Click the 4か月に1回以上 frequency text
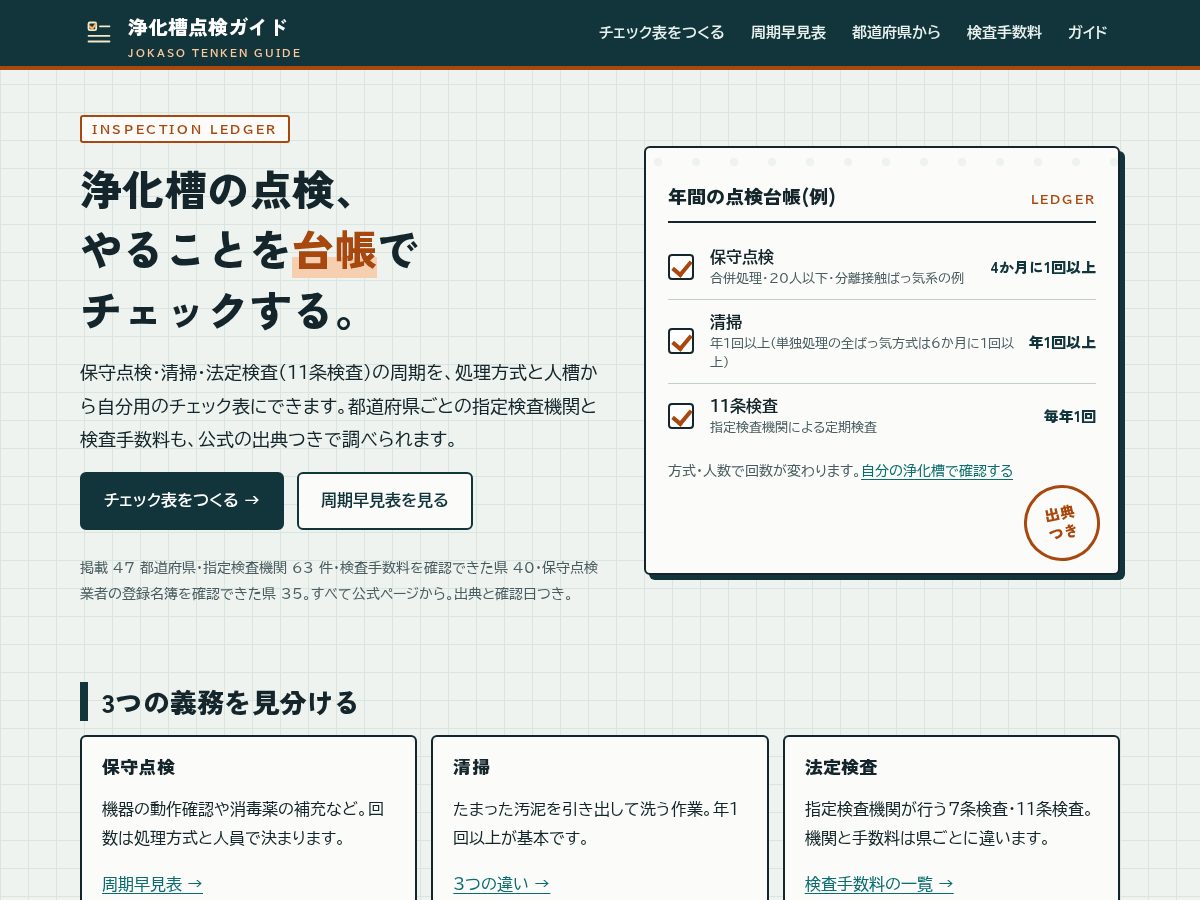This screenshot has width=1200, height=900. [1043, 267]
